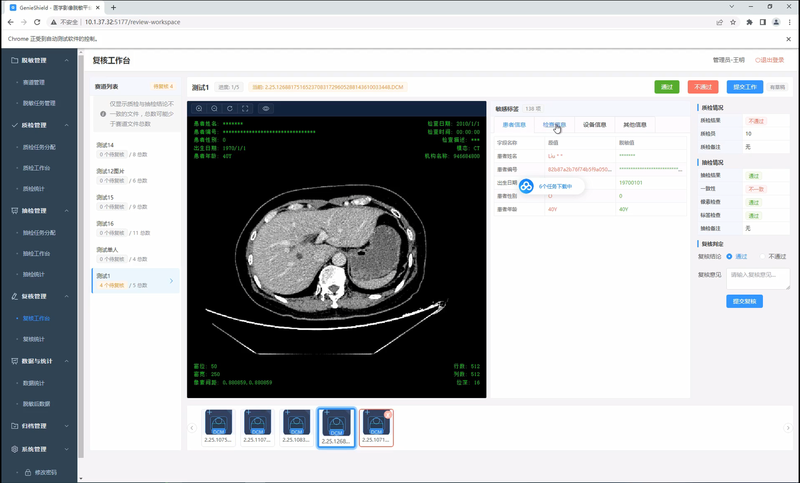
Task: Switch to the 患者信息 tab
Action: 514,124
